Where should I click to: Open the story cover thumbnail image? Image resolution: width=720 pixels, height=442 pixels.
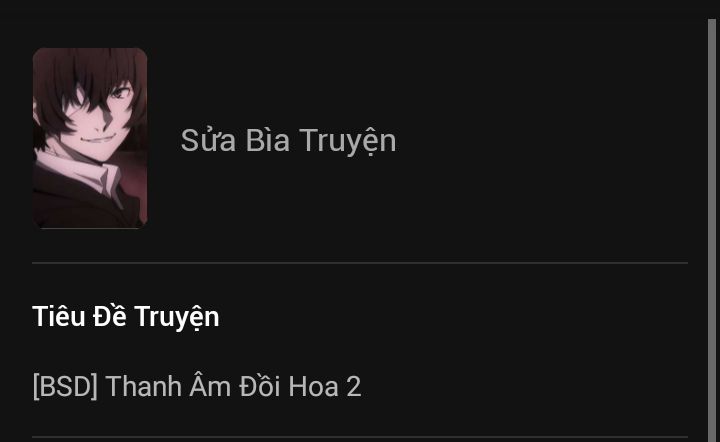tap(90, 138)
